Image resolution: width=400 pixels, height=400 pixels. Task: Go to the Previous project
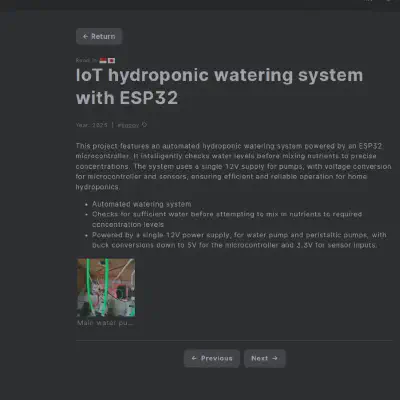(x=212, y=358)
